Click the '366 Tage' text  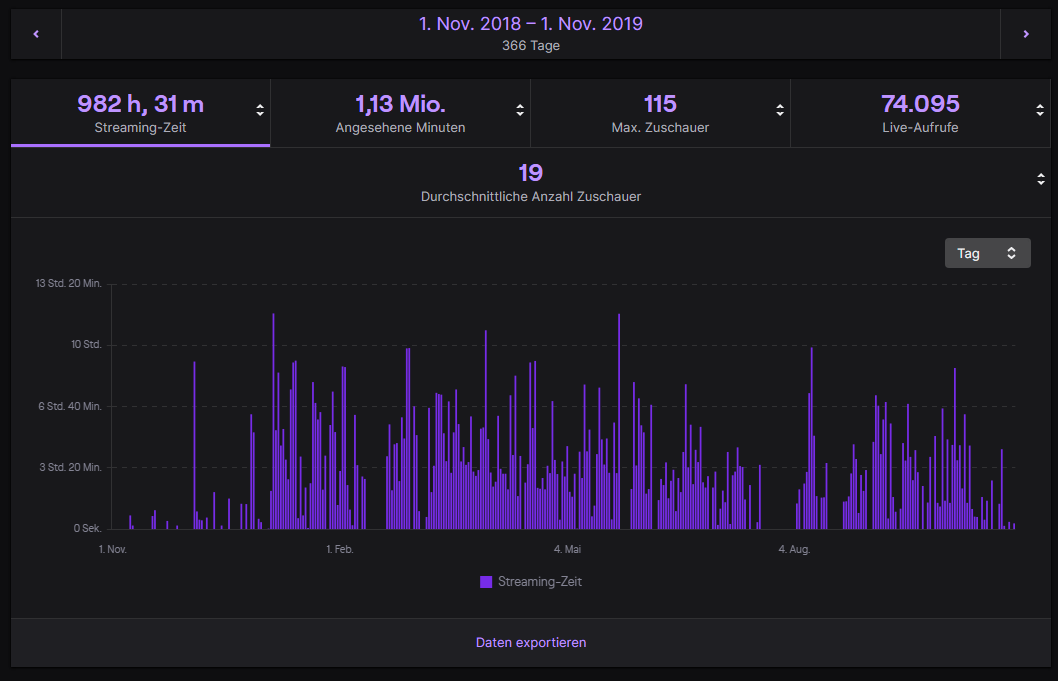tap(531, 46)
